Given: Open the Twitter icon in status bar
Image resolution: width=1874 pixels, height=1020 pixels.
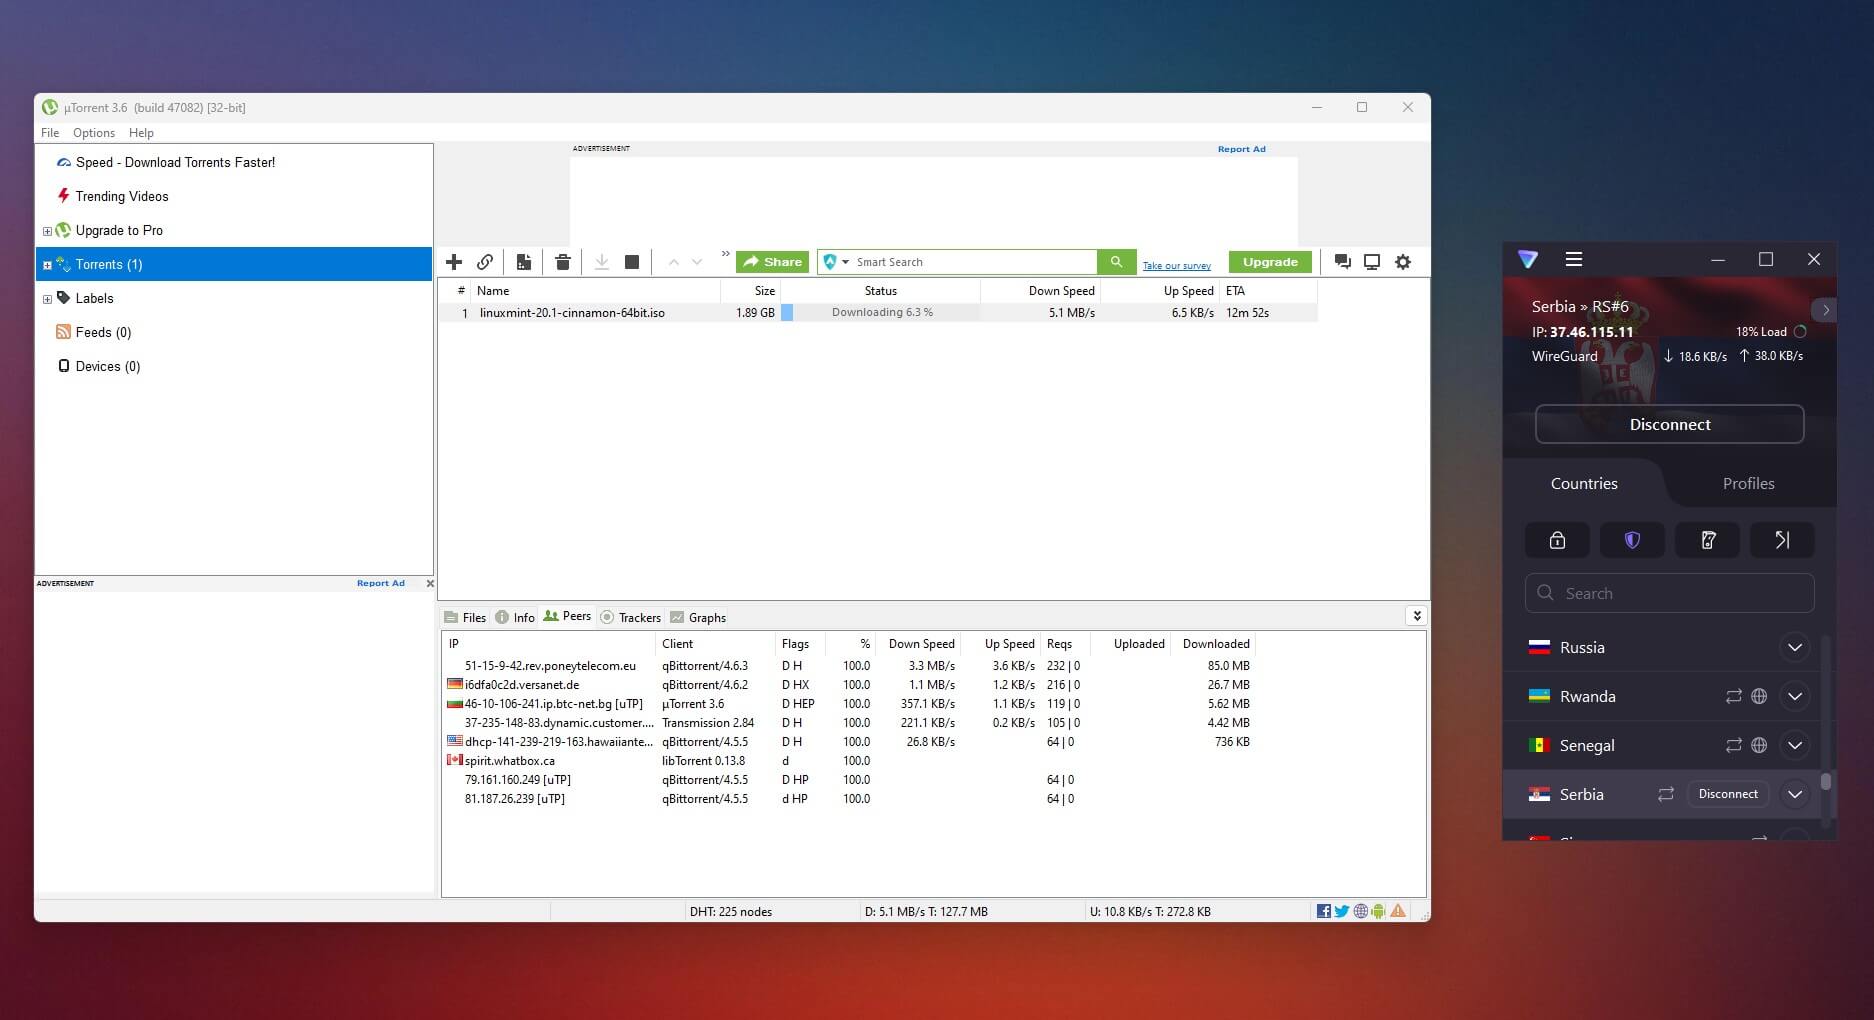Looking at the screenshot, I should point(1342,911).
